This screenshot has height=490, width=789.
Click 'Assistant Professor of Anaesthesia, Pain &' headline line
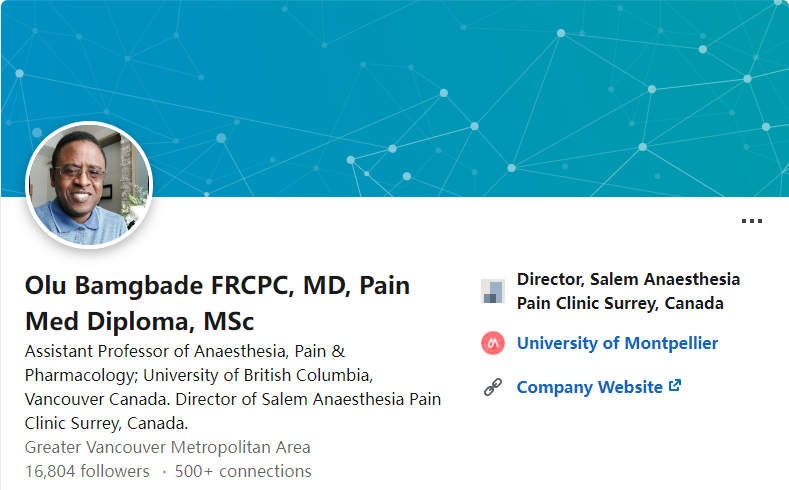click(185, 351)
